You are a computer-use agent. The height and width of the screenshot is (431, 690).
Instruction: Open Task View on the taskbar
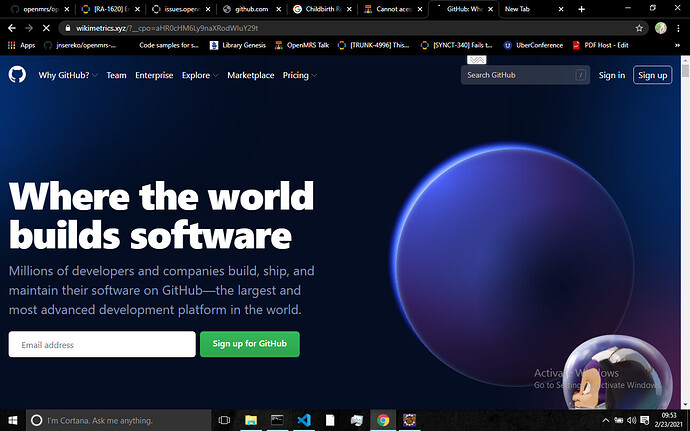coord(224,420)
